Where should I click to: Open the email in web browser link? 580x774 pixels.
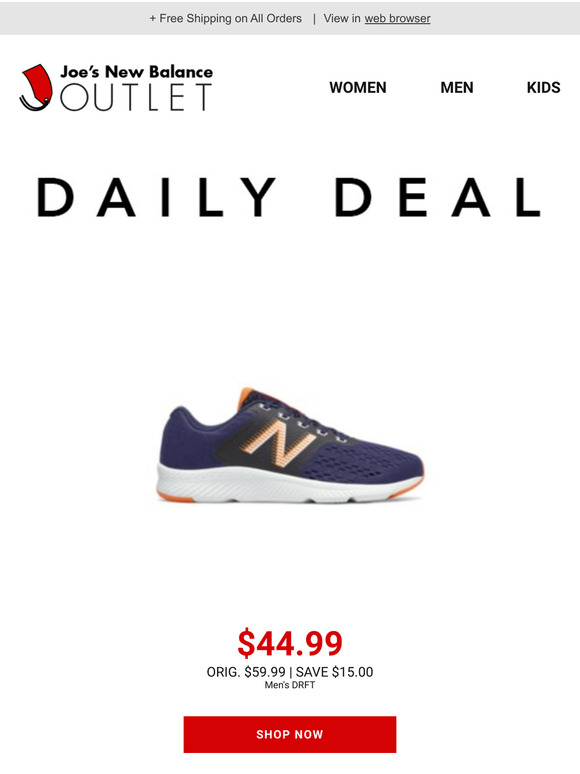point(397,19)
